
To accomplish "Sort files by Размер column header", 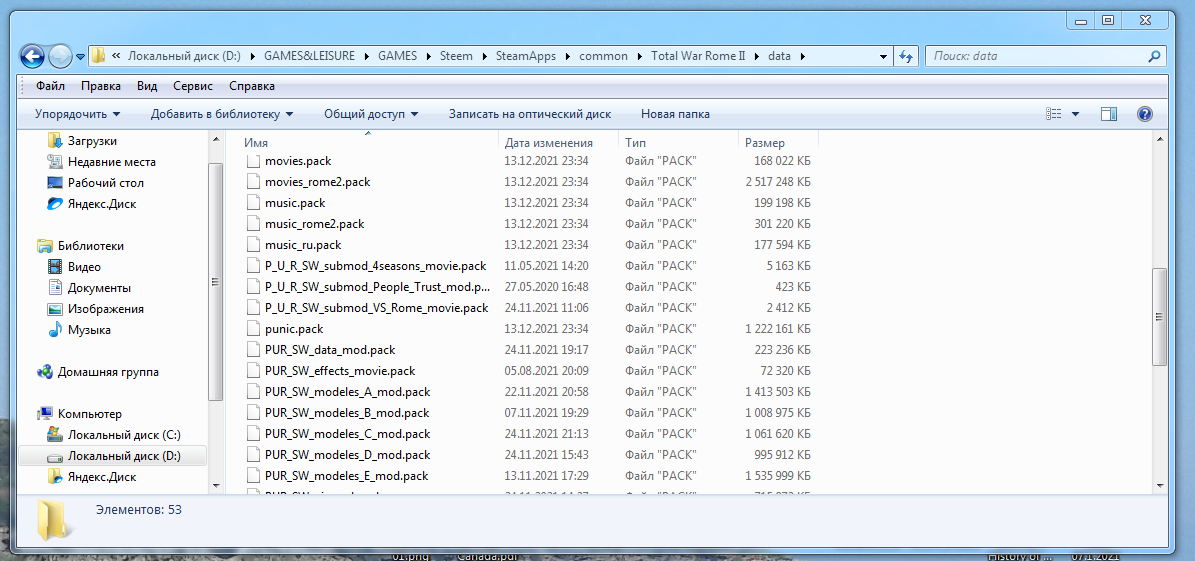I will tap(765, 143).
